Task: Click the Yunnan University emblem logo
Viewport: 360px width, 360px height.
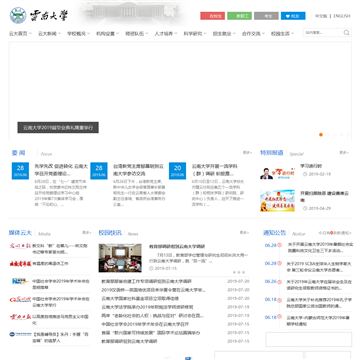Action: coord(18,15)
